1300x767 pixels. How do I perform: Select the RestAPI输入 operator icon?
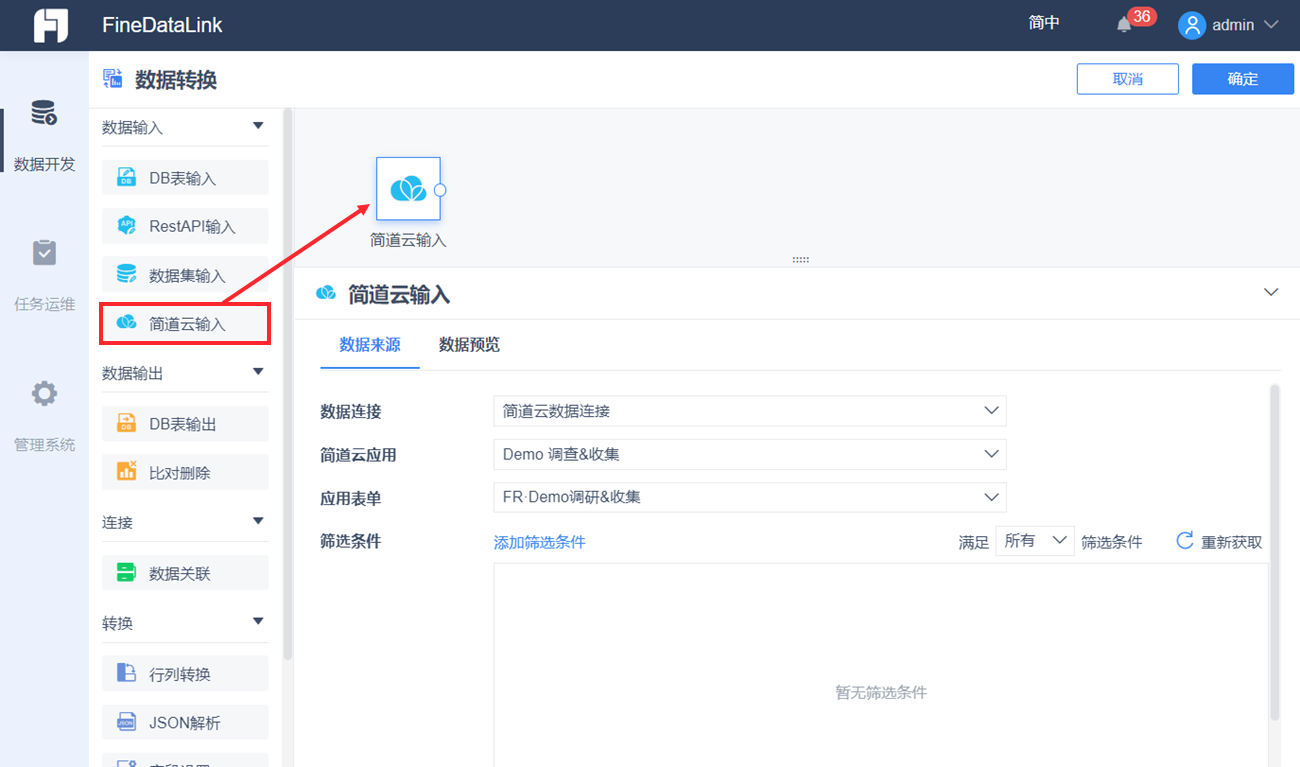pyautogui.click(x=126, y=226)
